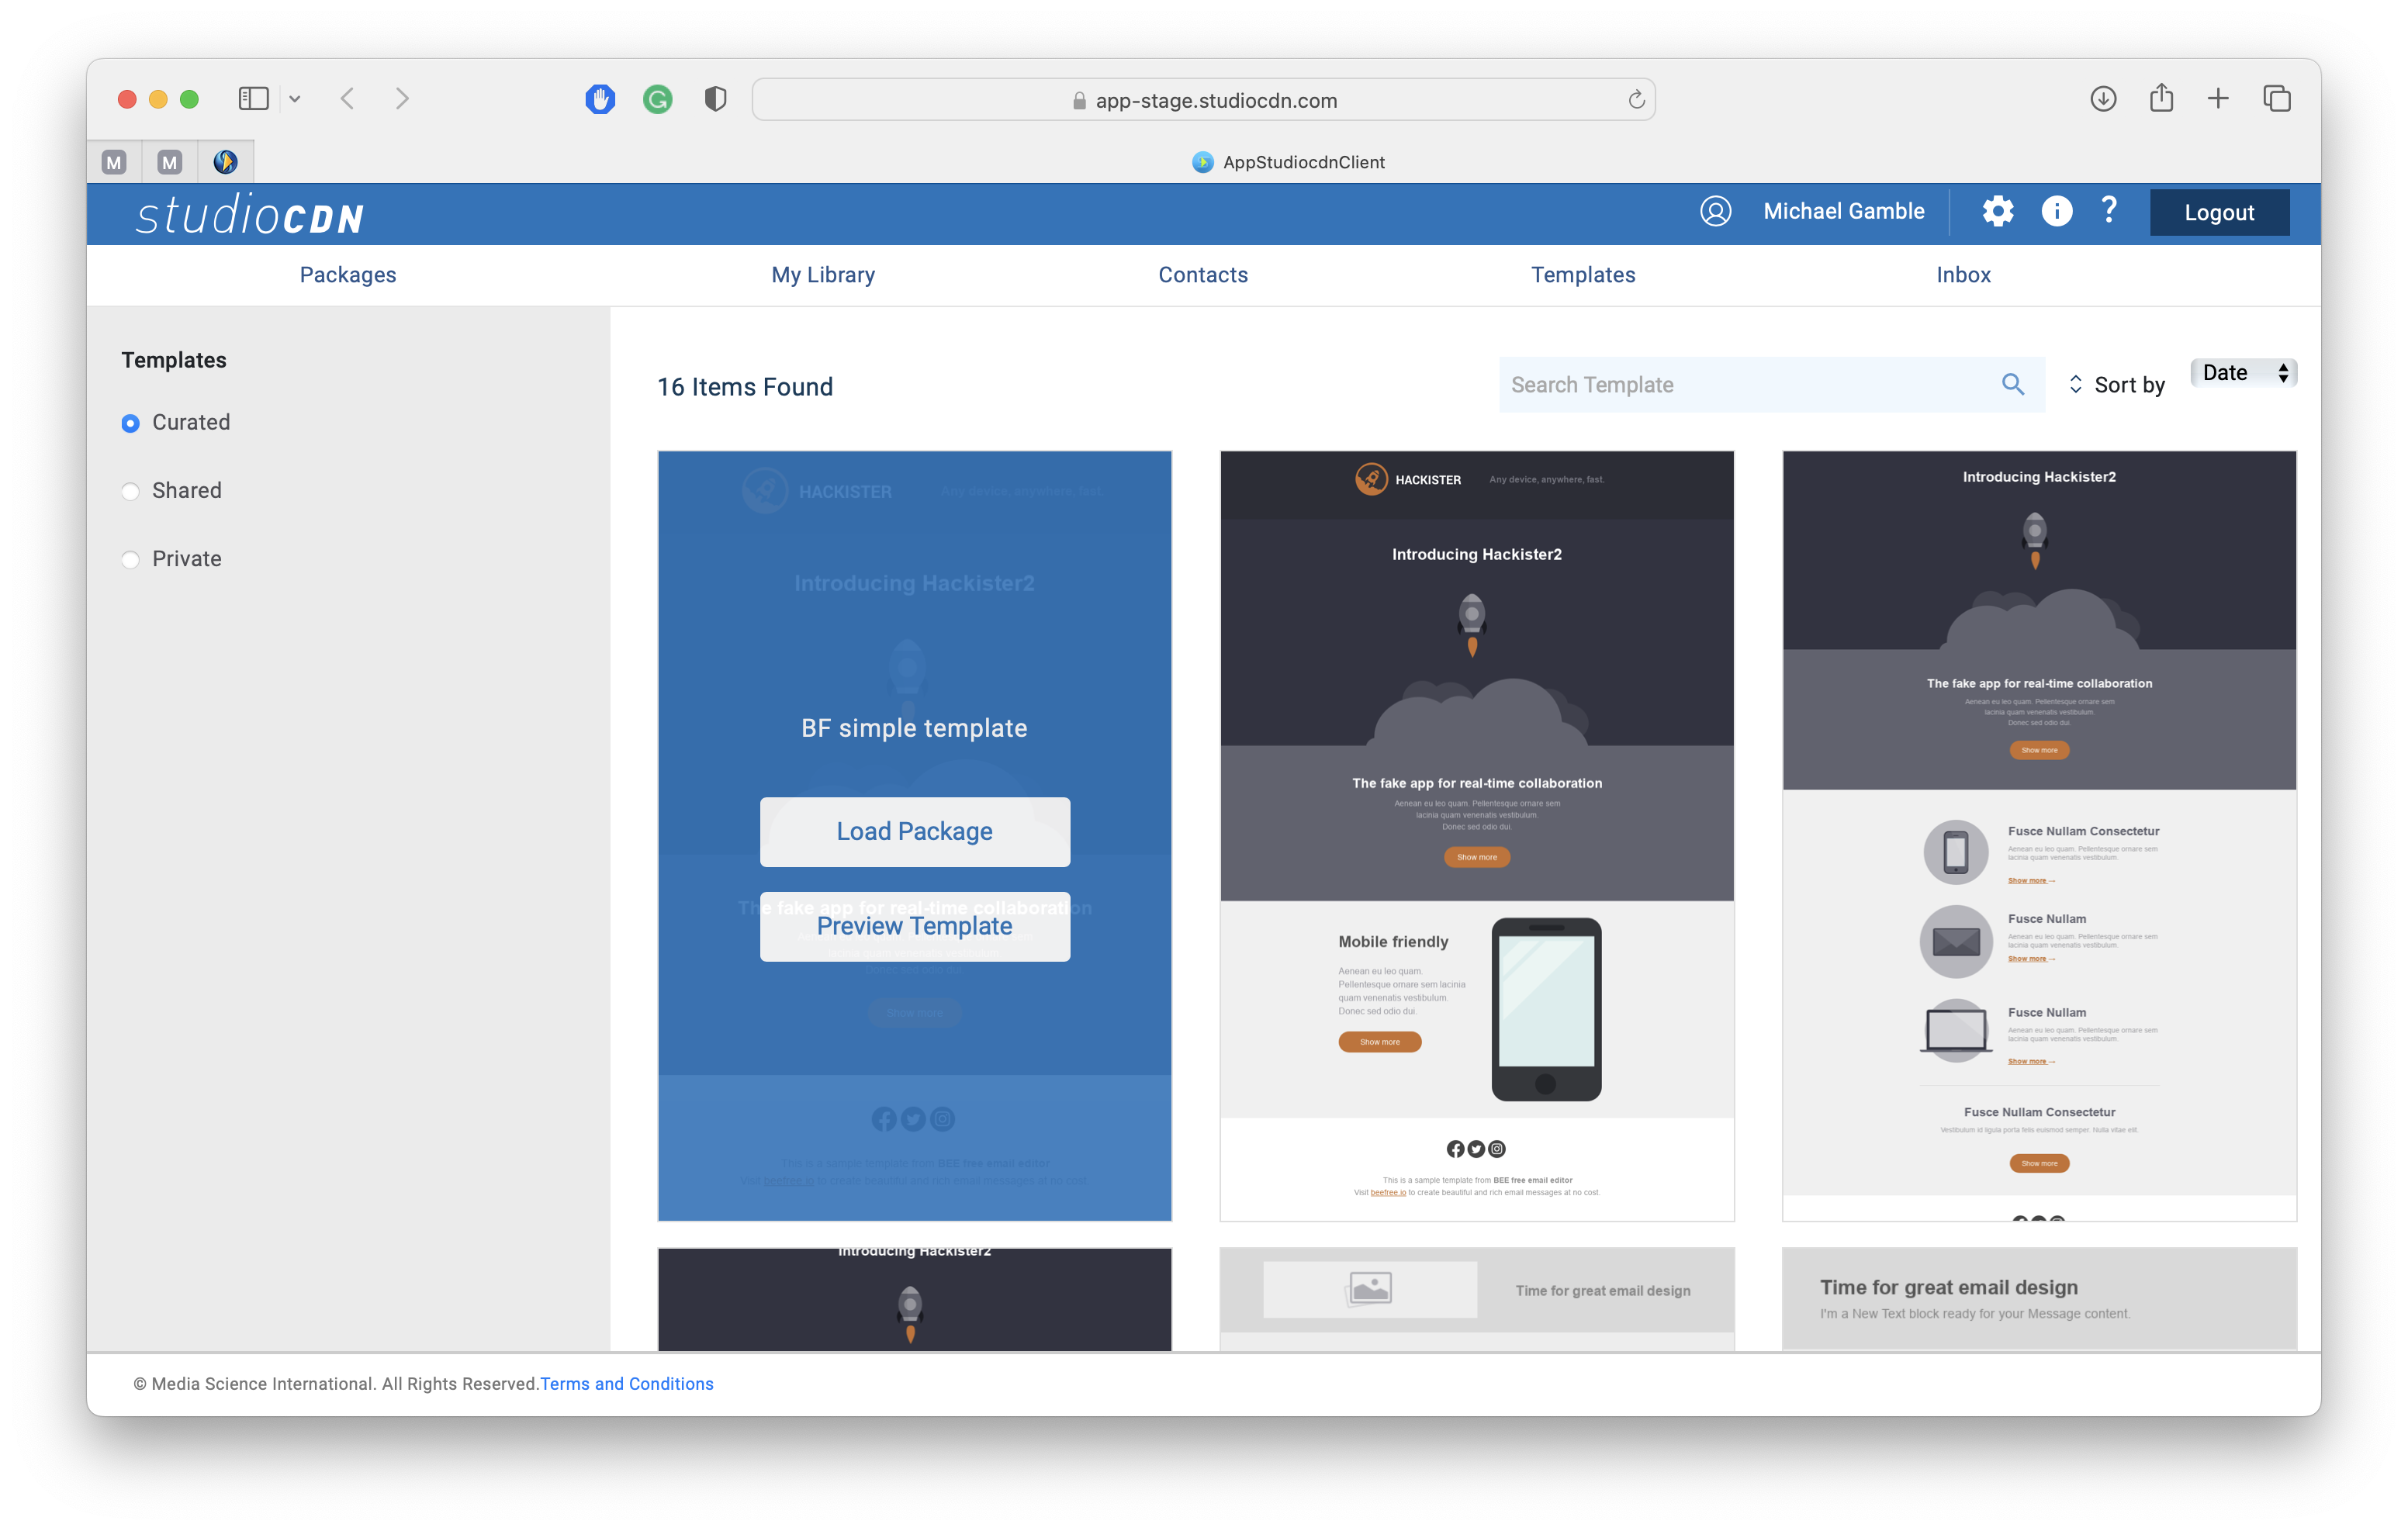2408x1531 pixels.
Task: Open the Date sort dropdown
Action: tap(2243, 373)
